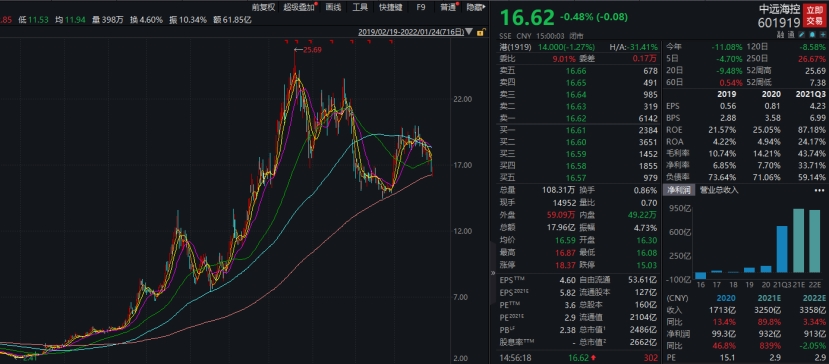This screenshot has height=364, width=829.
Task: Click the red 立即交易 button
Action: pos(814,15)
